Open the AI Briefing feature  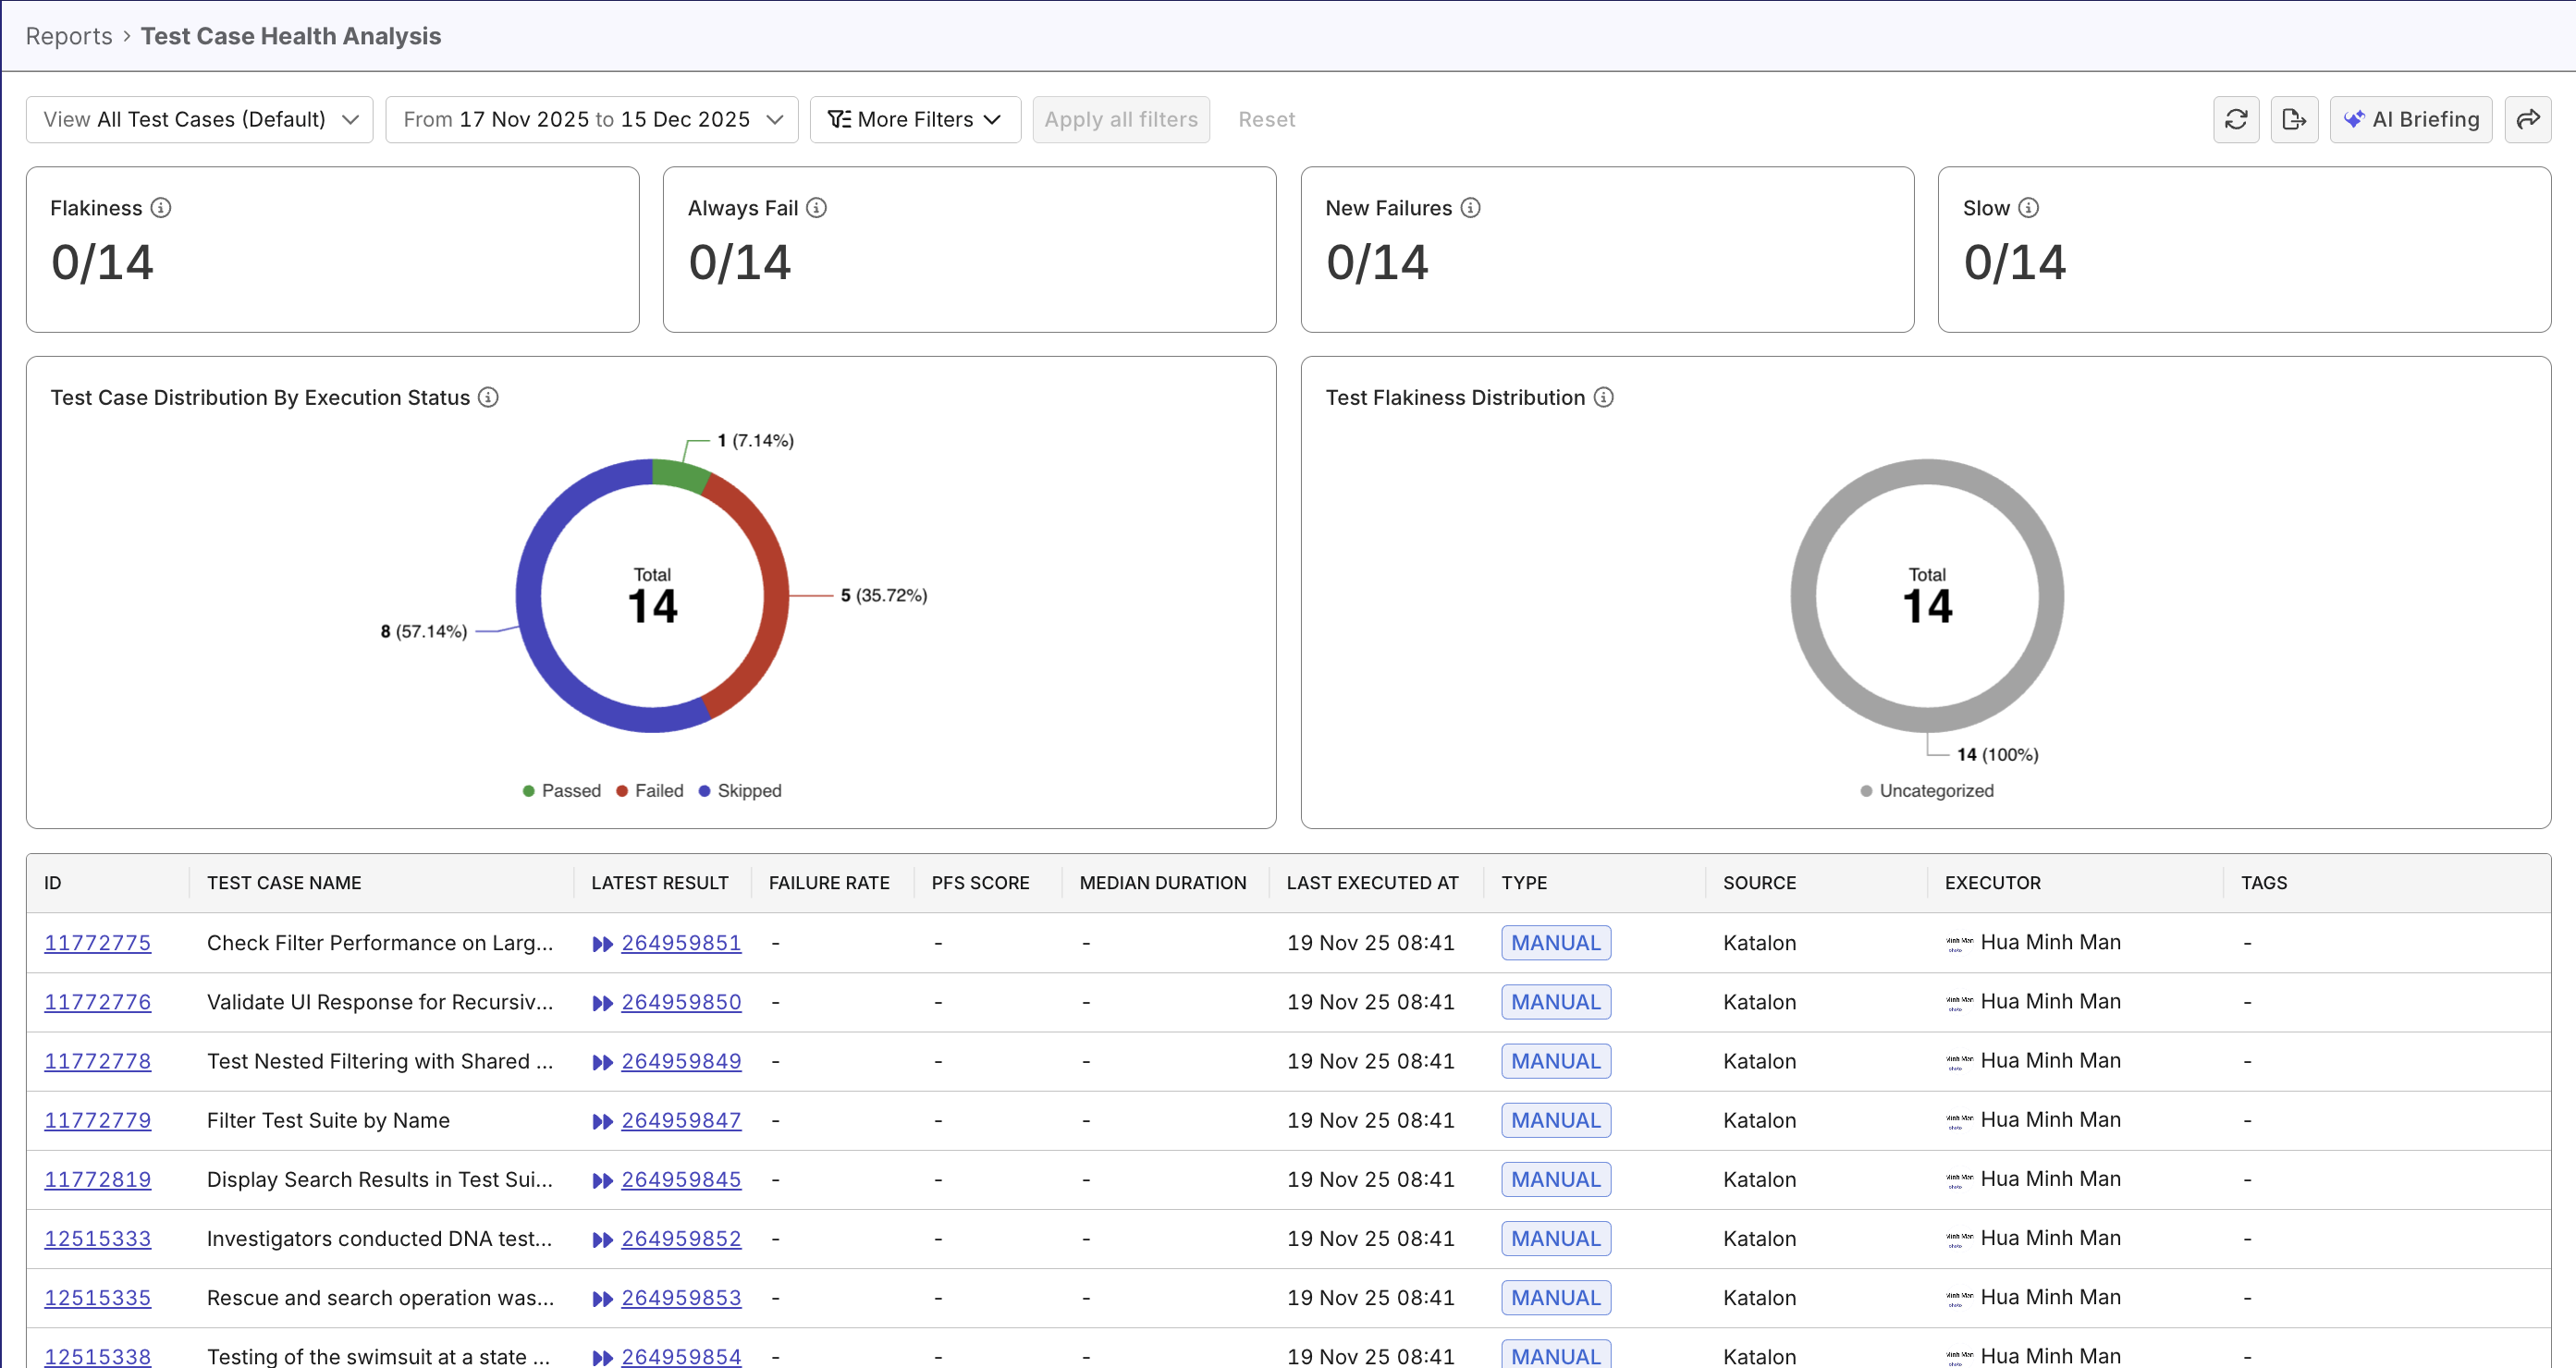tap(2411, 119)
